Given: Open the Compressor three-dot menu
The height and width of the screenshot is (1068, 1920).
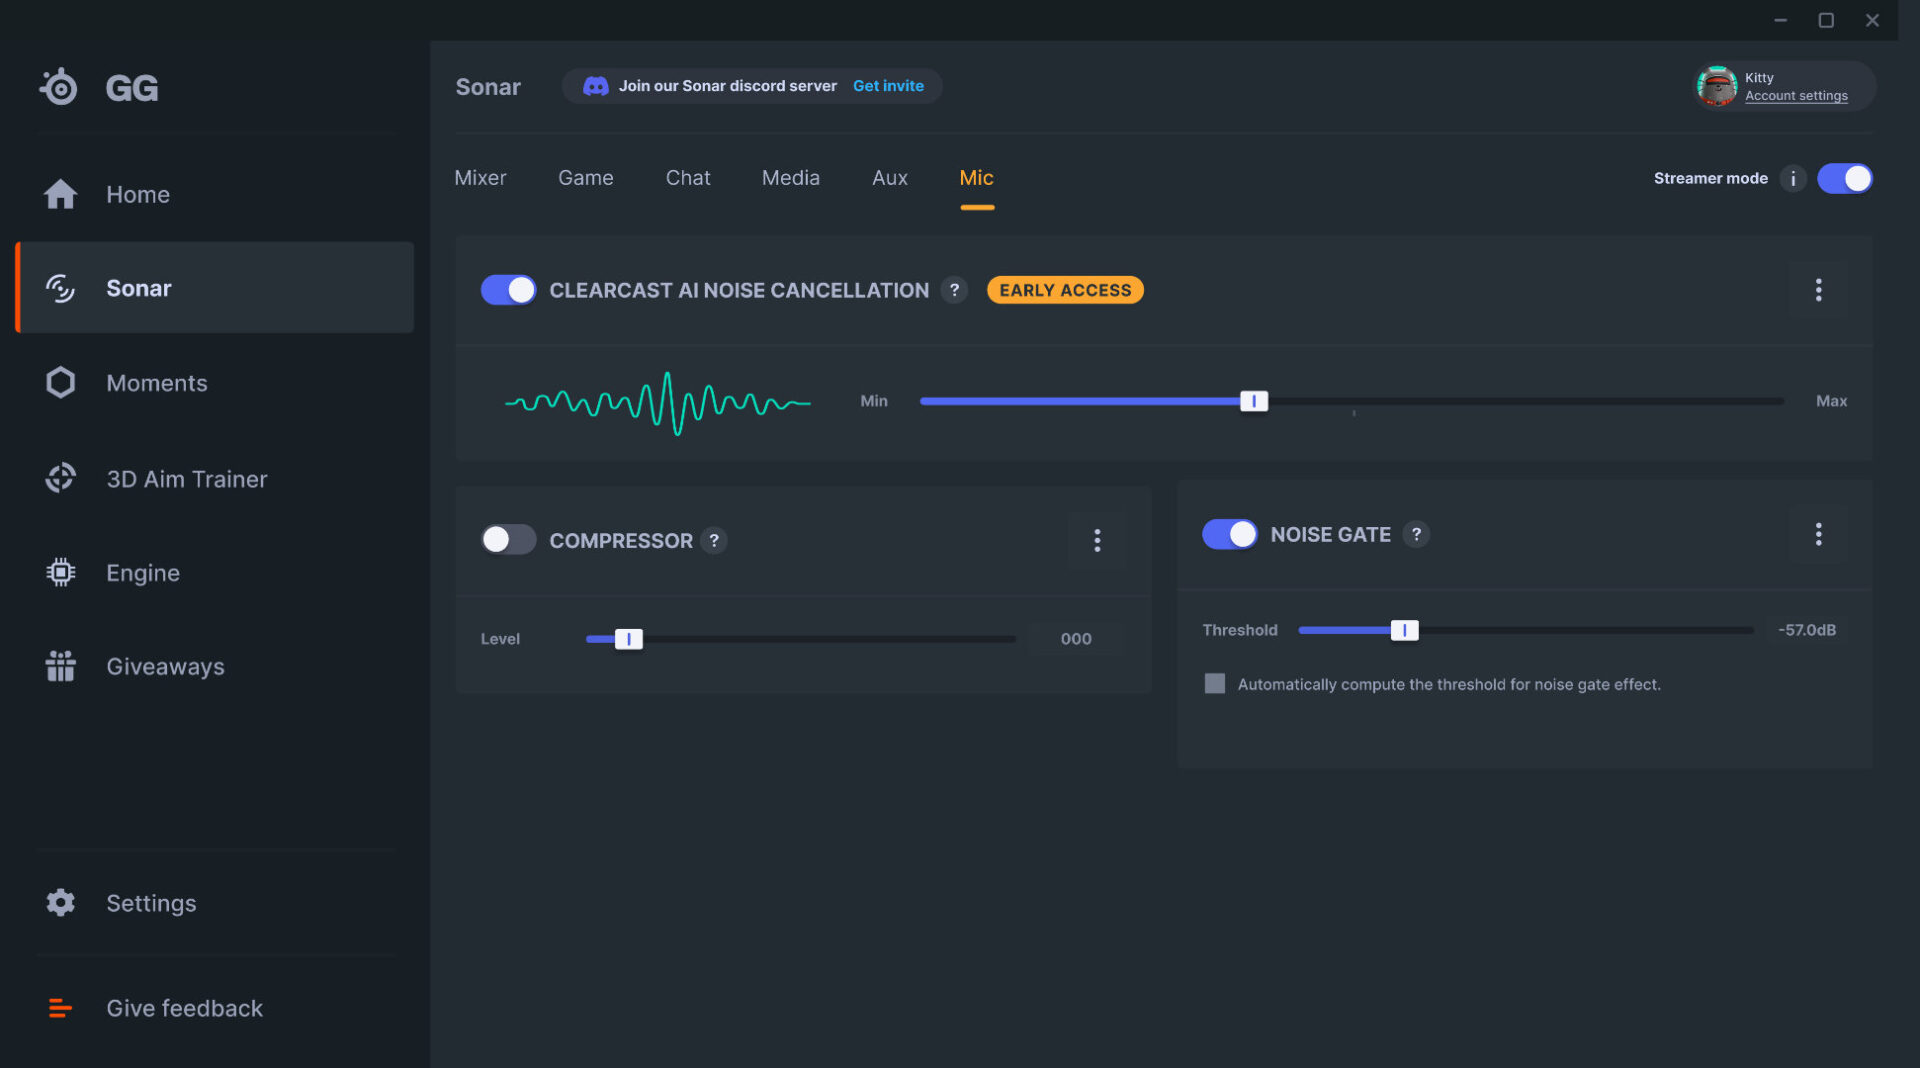Looking at the screenshot, I should [x=1097, y=540].
